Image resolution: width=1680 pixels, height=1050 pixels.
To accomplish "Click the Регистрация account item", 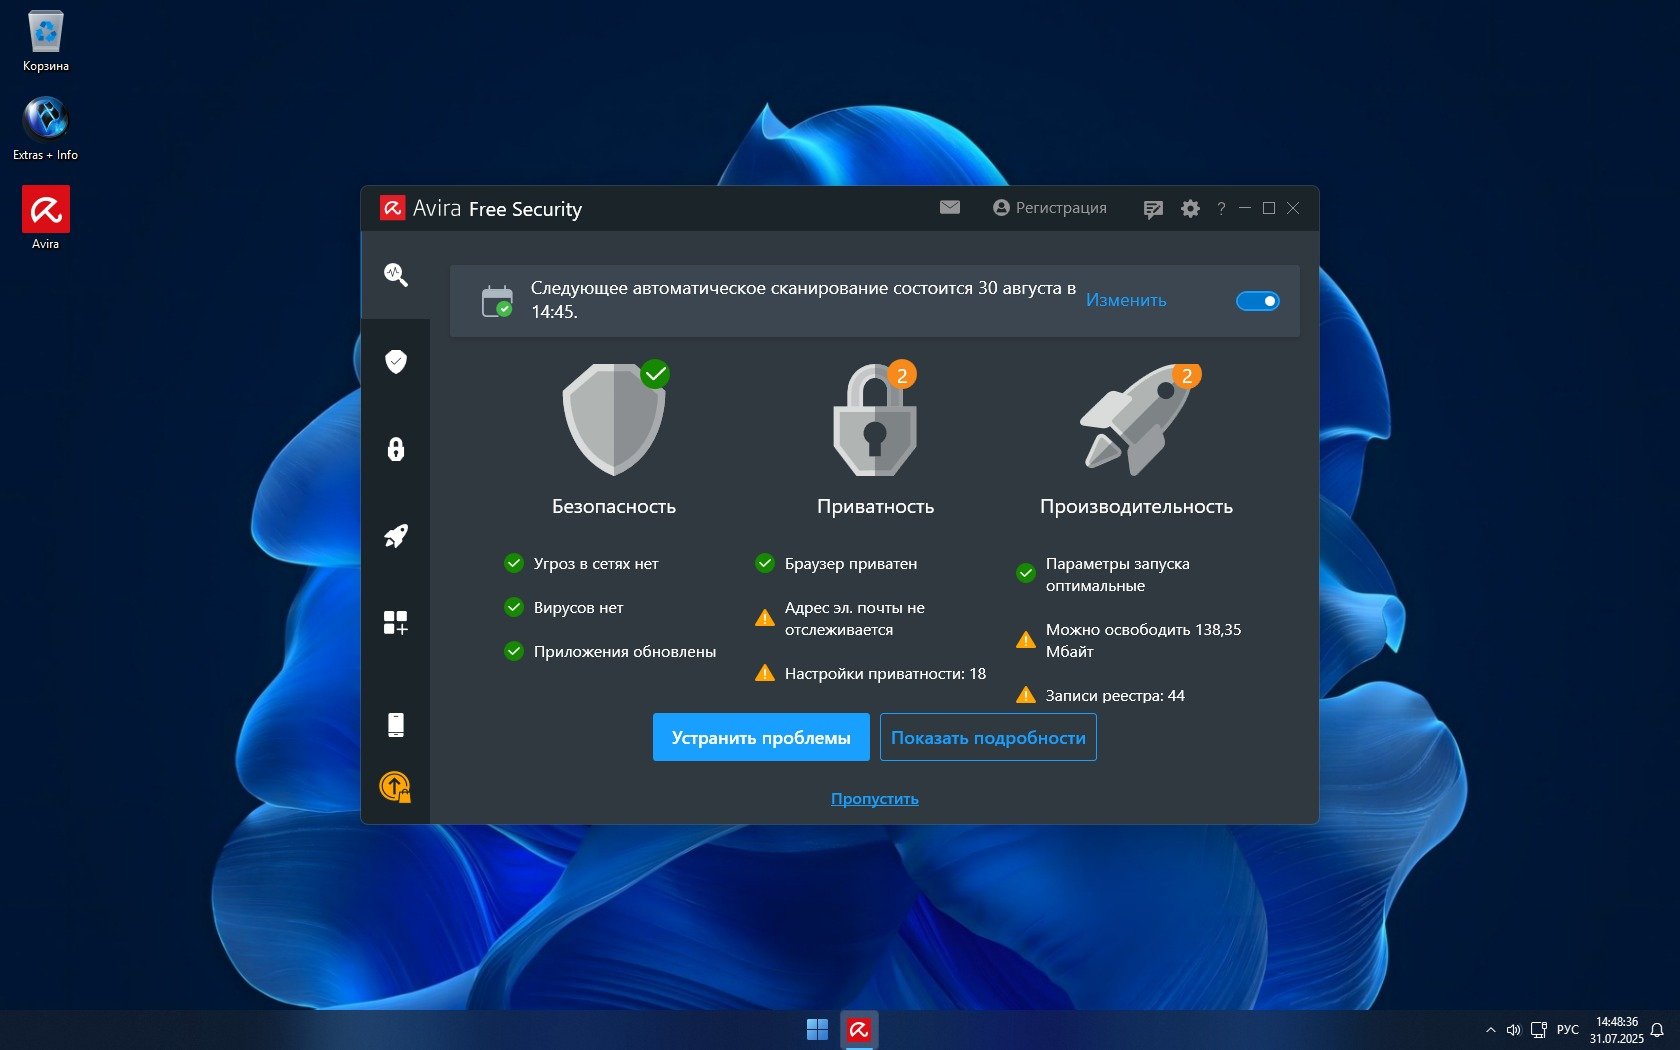I will pyautogui.click(x=1050, y=208).
